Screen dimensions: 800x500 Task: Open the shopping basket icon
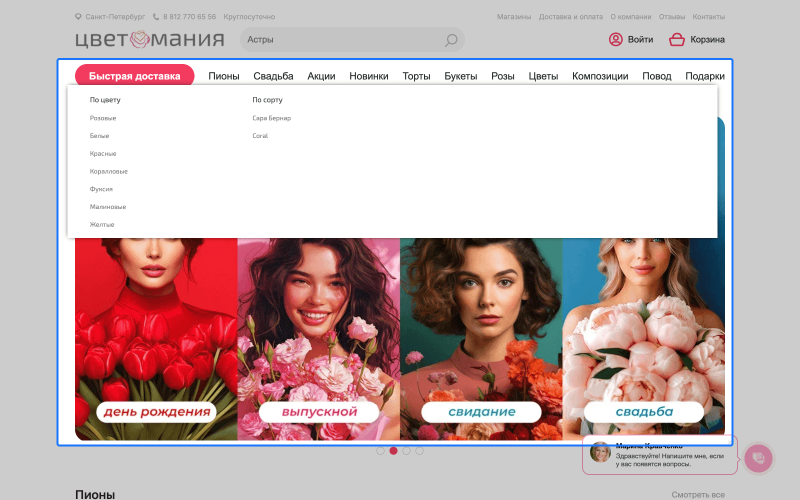(x=677, y=40)
